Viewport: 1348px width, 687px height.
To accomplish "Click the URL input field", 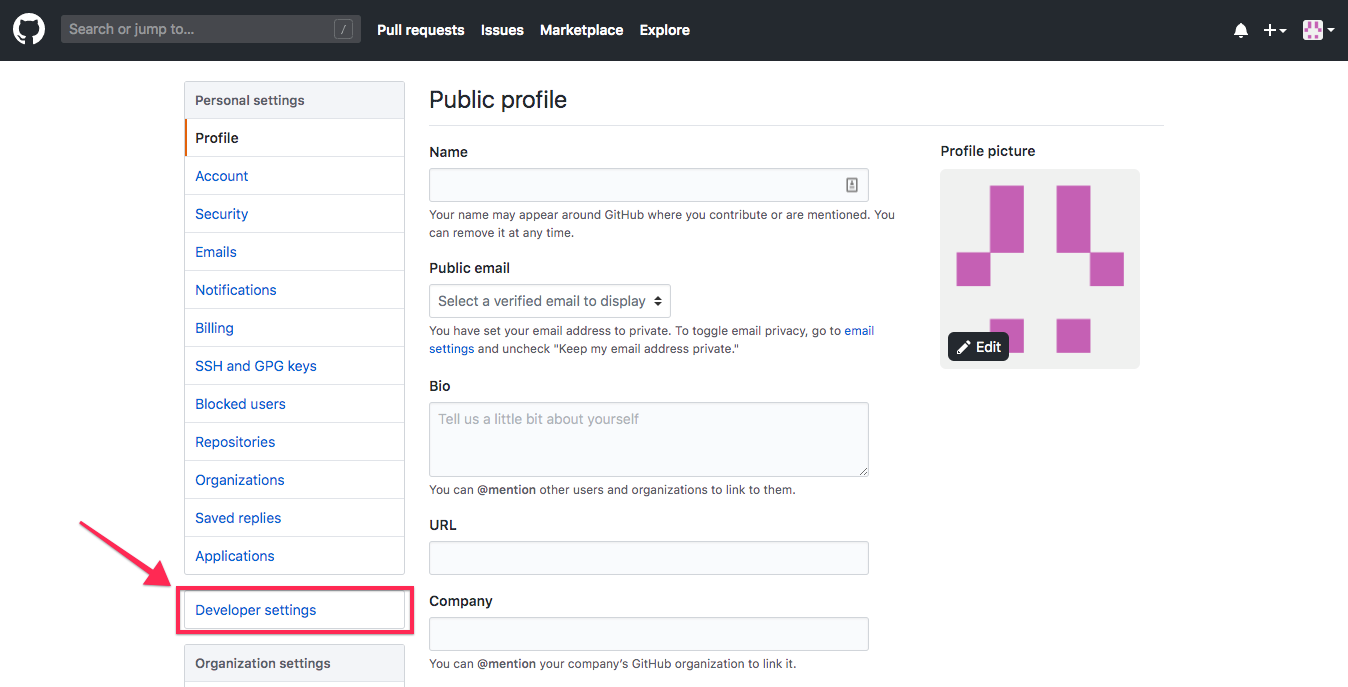I will click(648, 558).
